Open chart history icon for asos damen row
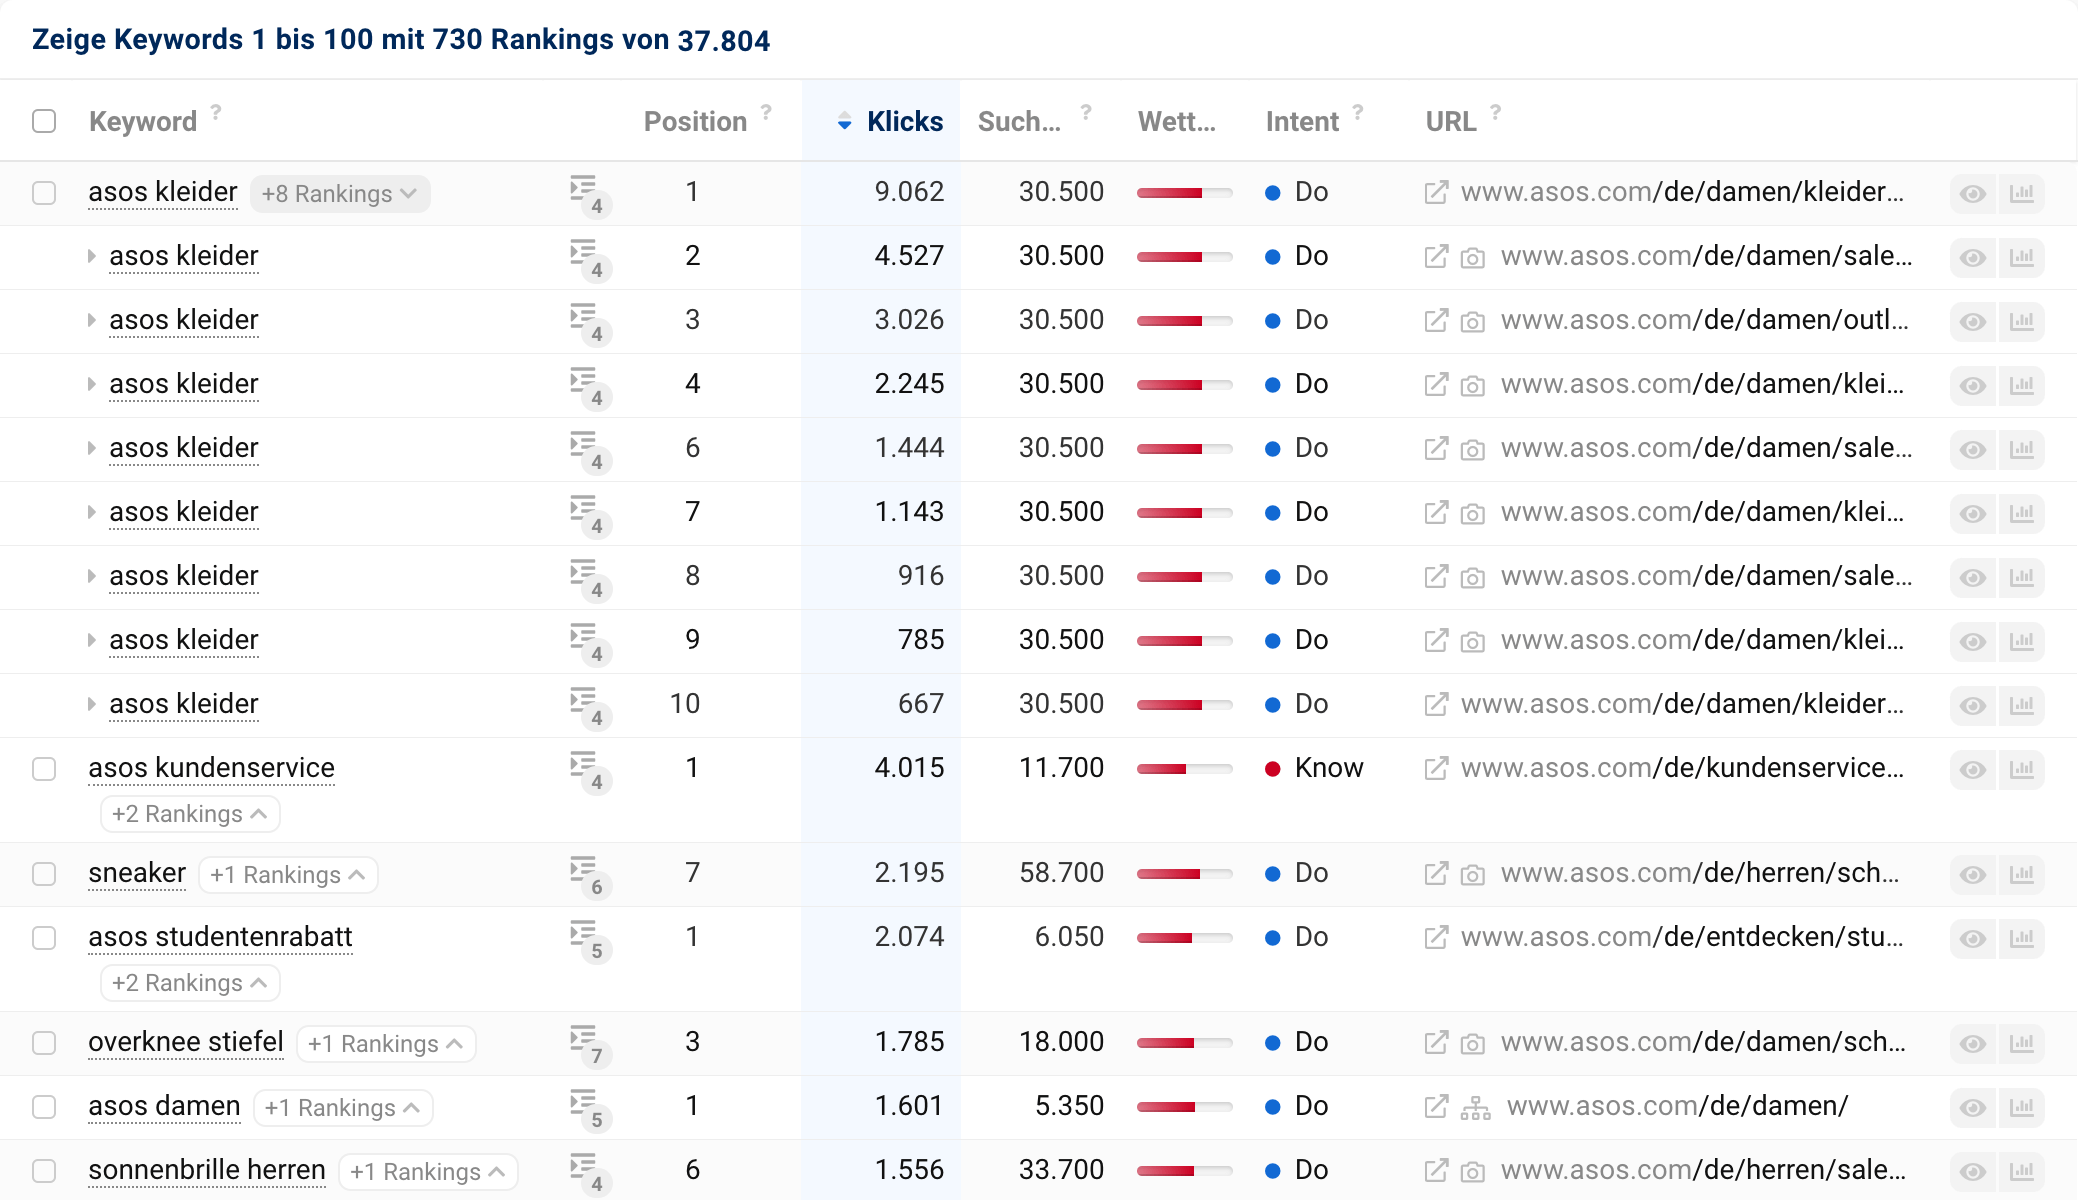Image resolution: width=2078 pixels, height=1200 pixels. 2021,1107
